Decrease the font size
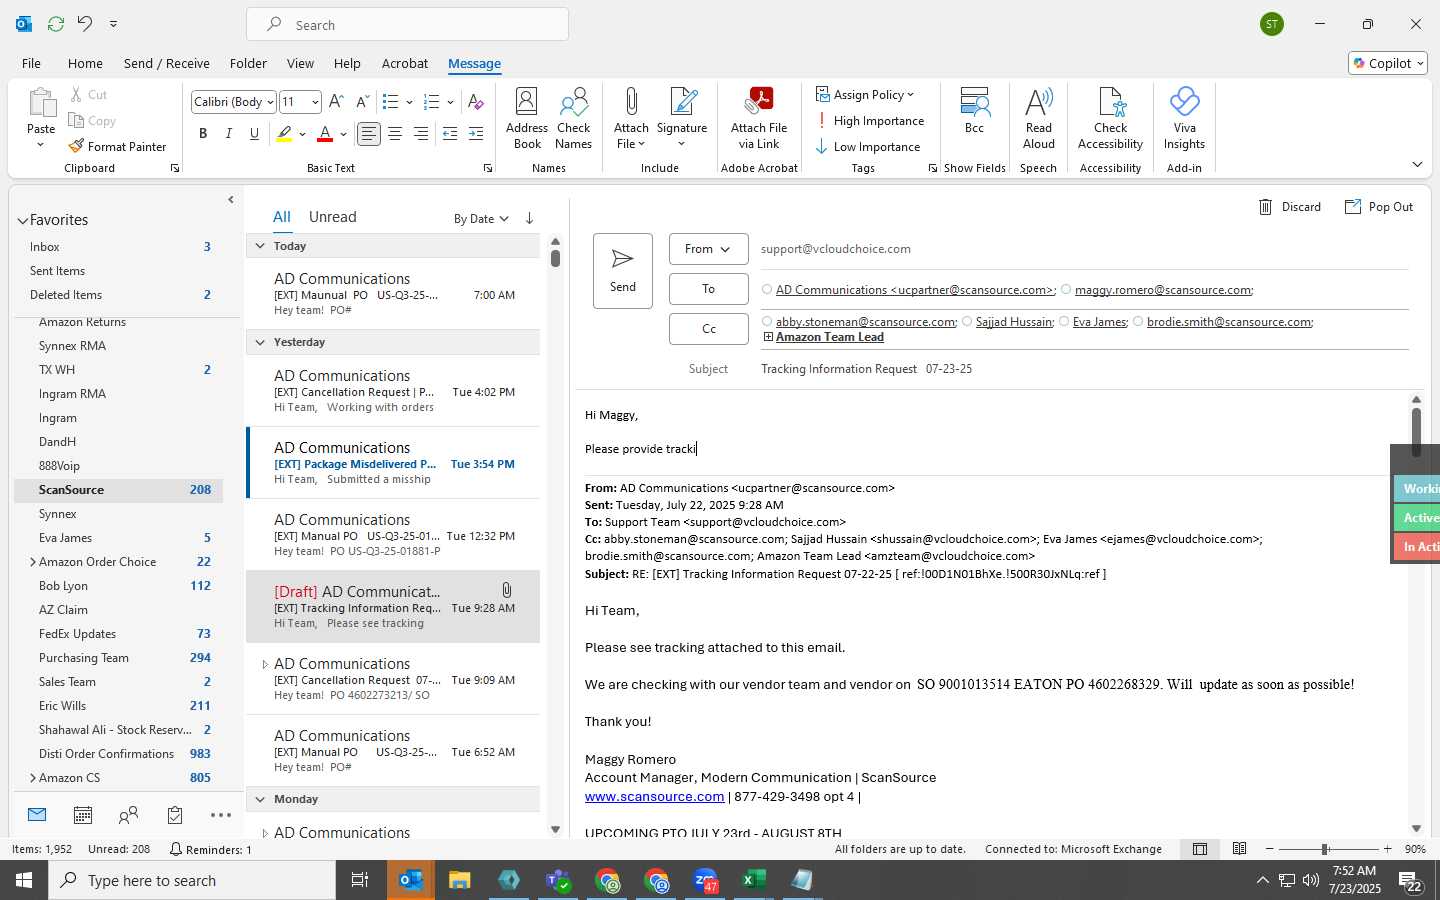 click(x=362, y=102)
